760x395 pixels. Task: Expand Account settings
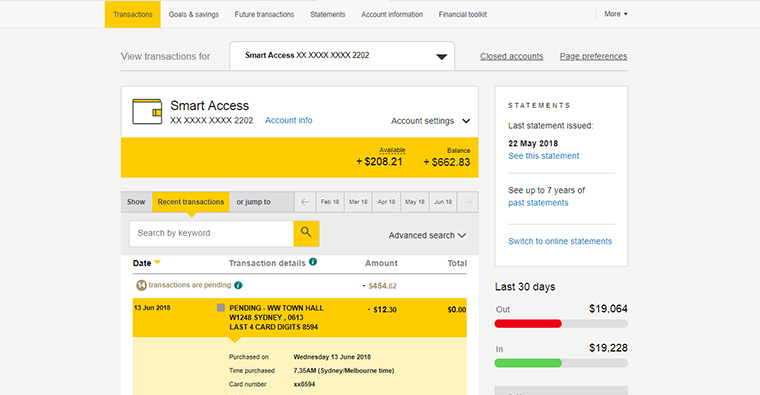[x=430, y=121]
